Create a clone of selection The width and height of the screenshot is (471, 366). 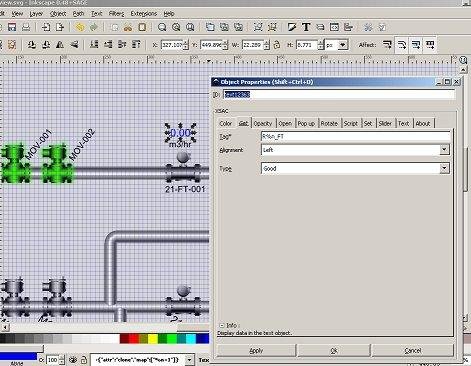(x=224, y=27)
